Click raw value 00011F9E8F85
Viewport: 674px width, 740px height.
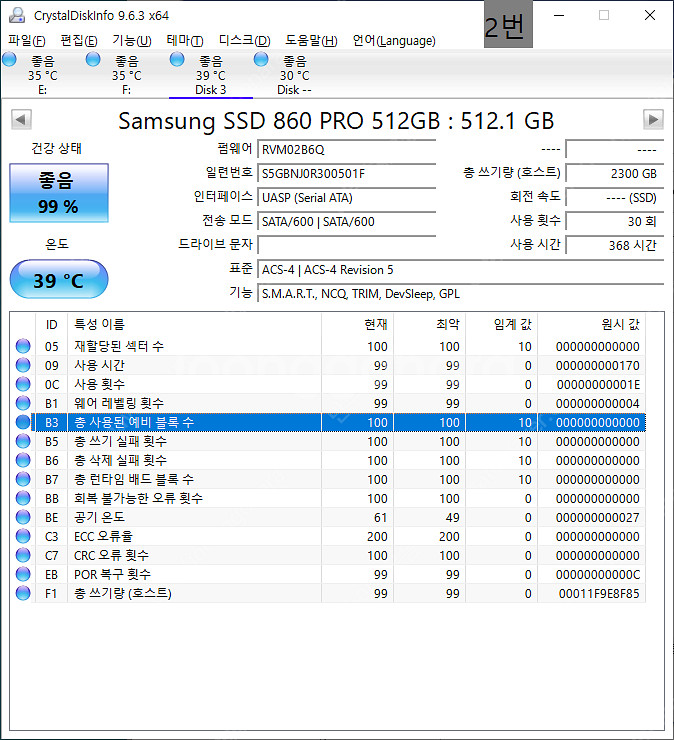(599, 593)
